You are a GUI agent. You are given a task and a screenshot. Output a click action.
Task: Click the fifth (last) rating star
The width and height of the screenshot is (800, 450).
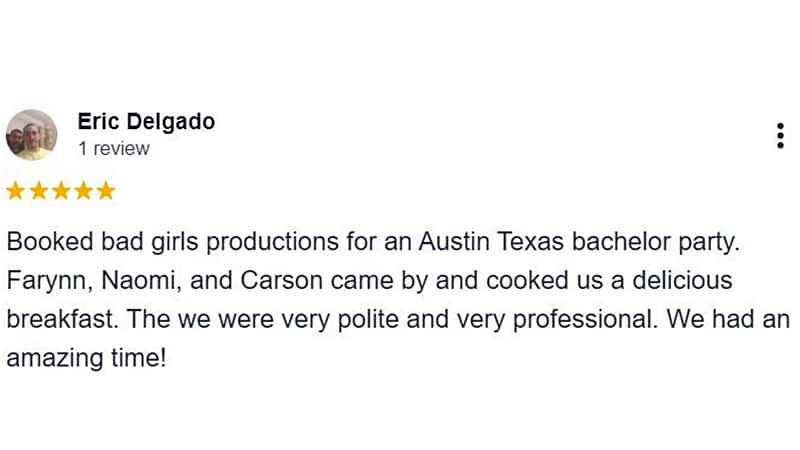(x=105, y=190)
